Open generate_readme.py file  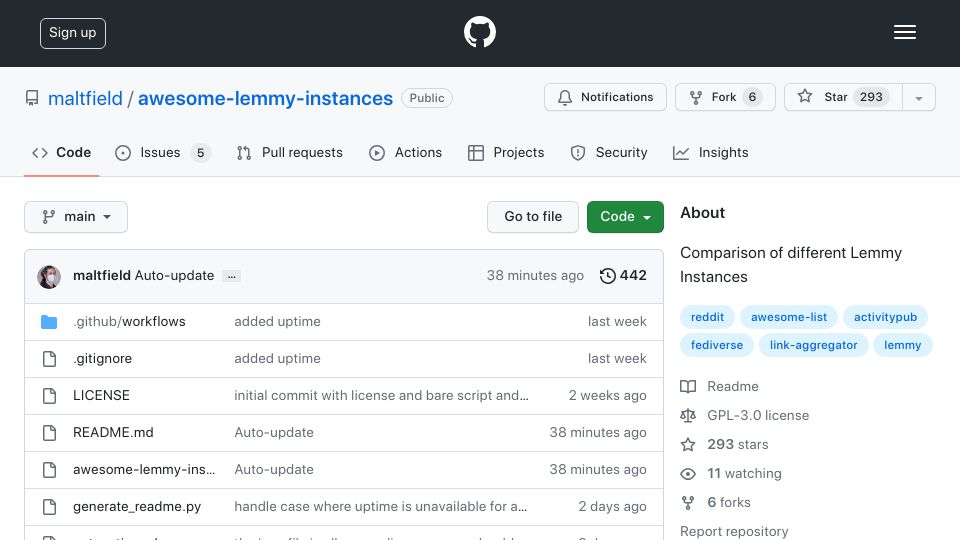(x=137, y=506)
